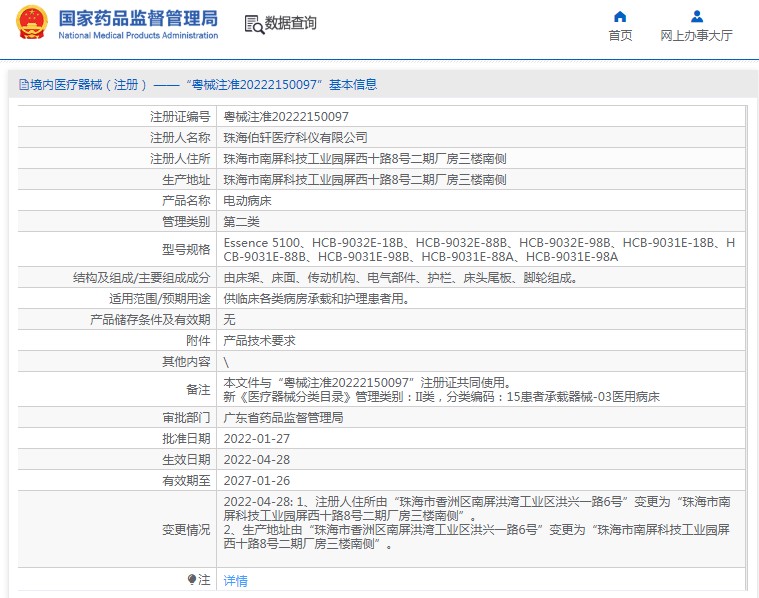Click intended use 供临床各类病房承载和护理患者用
The width and height of the screenshot is (759, 598).
(317, 299)
